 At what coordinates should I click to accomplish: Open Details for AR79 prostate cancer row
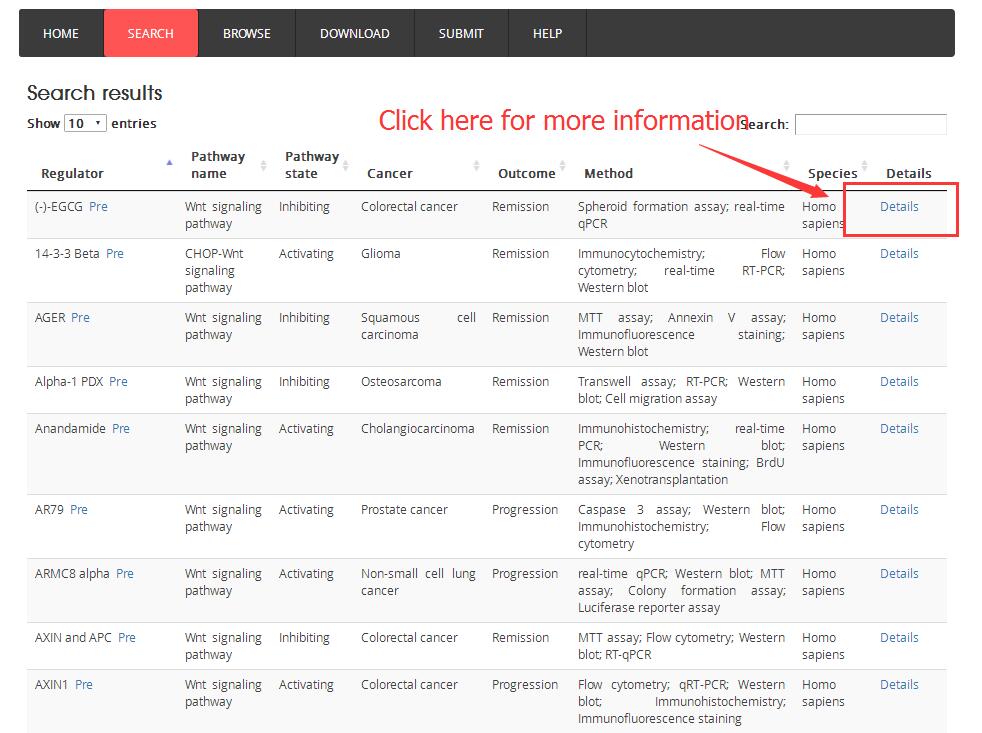[x=899, y=510]
